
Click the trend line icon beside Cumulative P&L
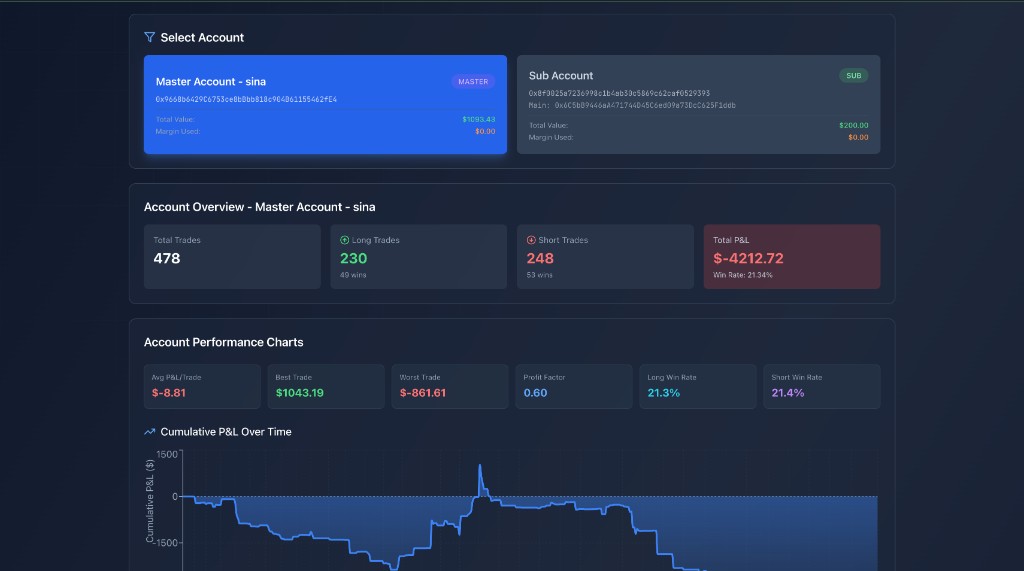pyautogui.click(x=150, y=432)
